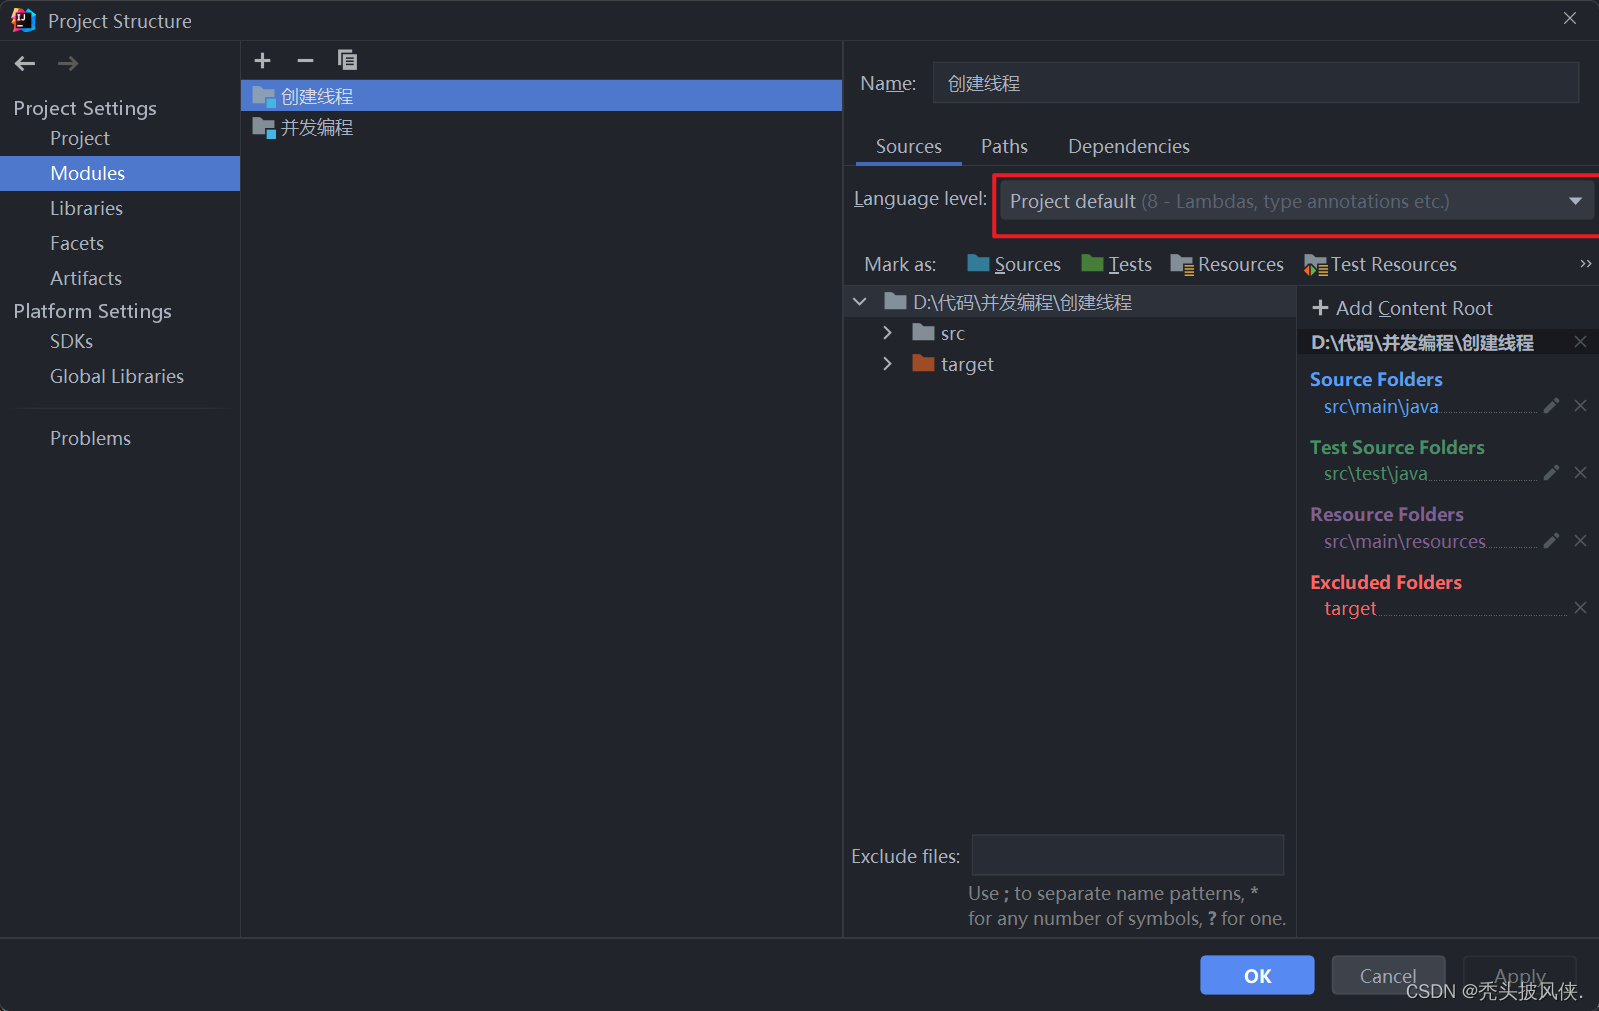Expand the target folder
Viewport: 1599px width, 1011px height.
pos(887,364)
